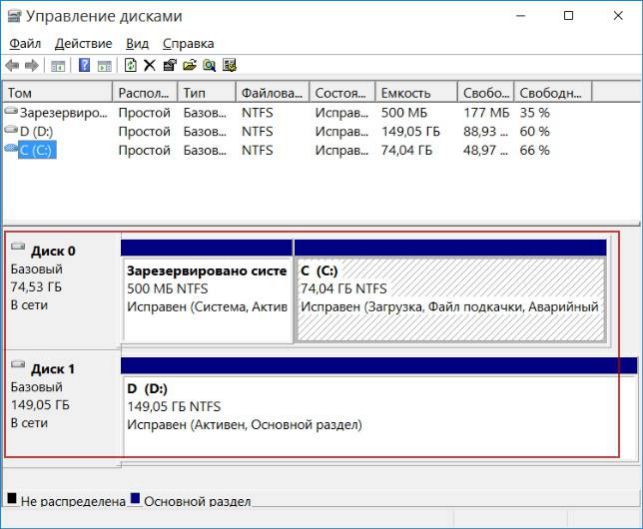
Task: Click the 66 % free space value
Action: coord(534,150)
